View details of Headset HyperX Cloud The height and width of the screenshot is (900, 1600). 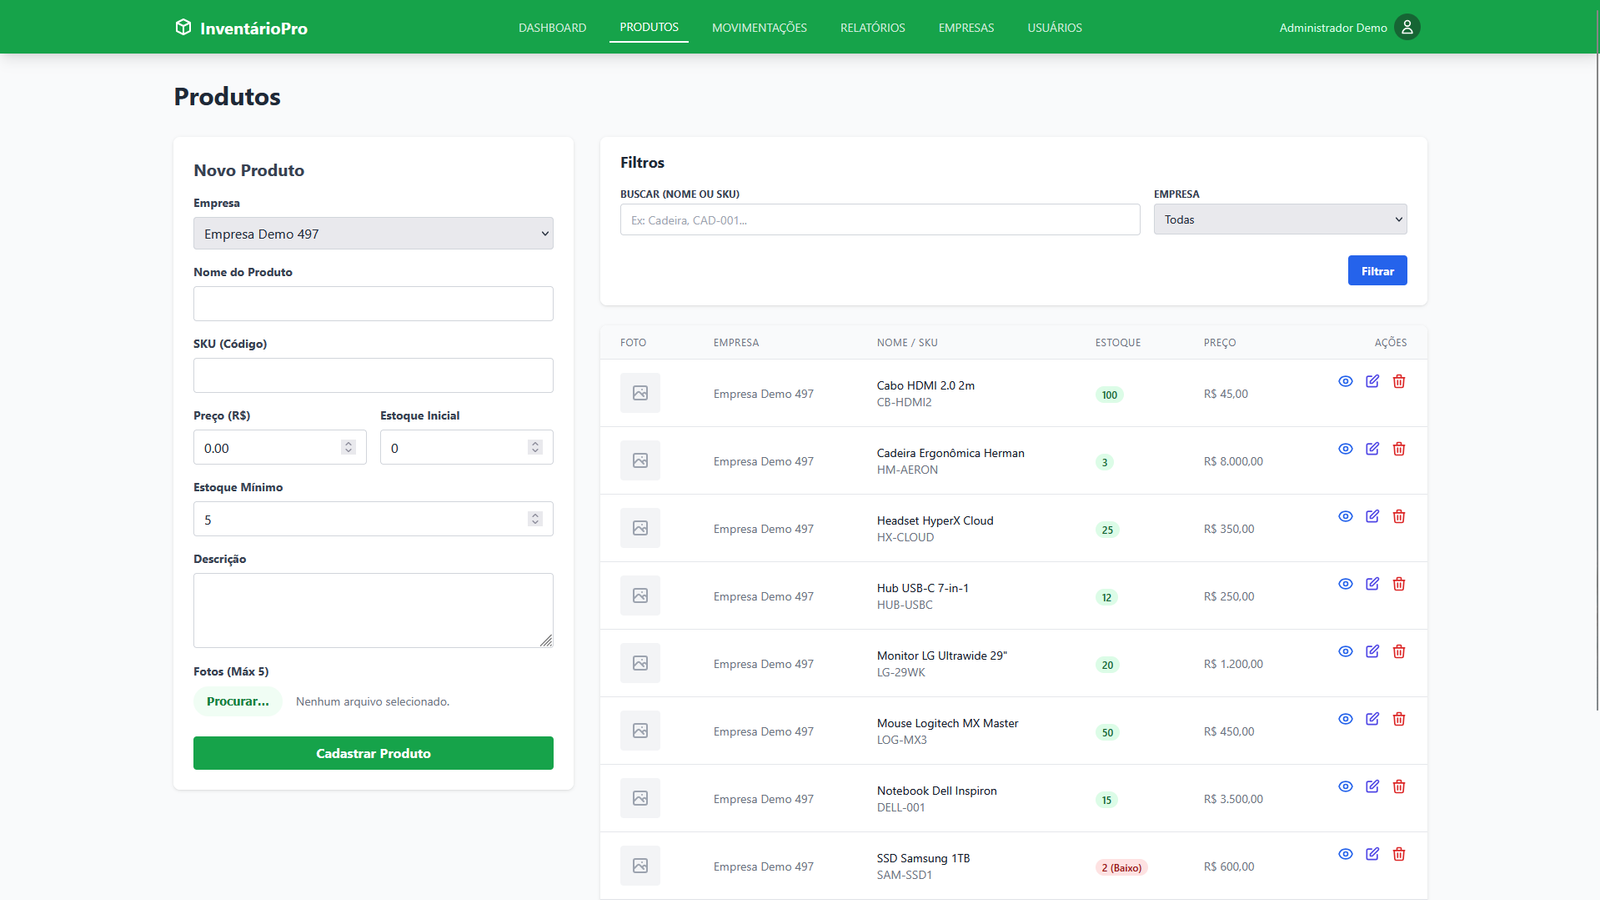pos(1344,516)
